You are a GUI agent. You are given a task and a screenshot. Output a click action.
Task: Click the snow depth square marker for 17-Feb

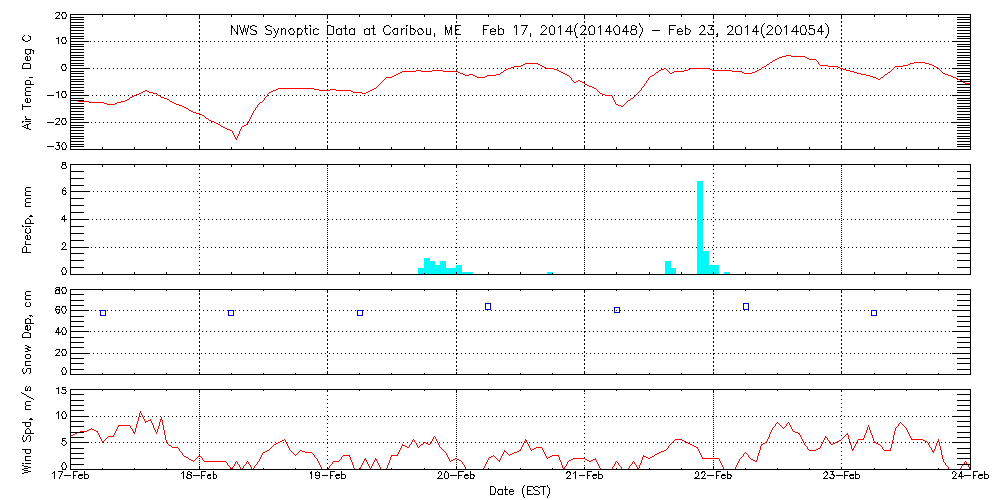click(x=103, y=312)
